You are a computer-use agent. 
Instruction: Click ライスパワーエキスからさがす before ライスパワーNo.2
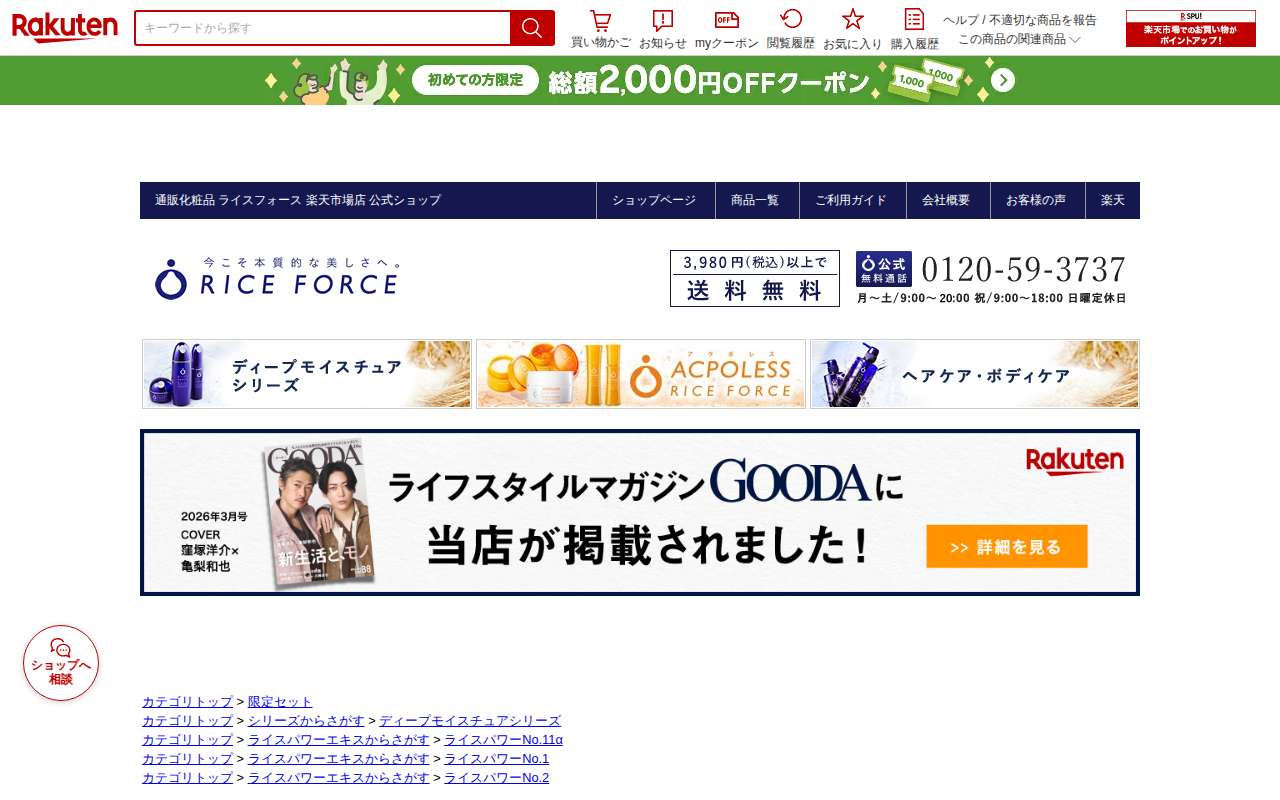click(339, 778)
